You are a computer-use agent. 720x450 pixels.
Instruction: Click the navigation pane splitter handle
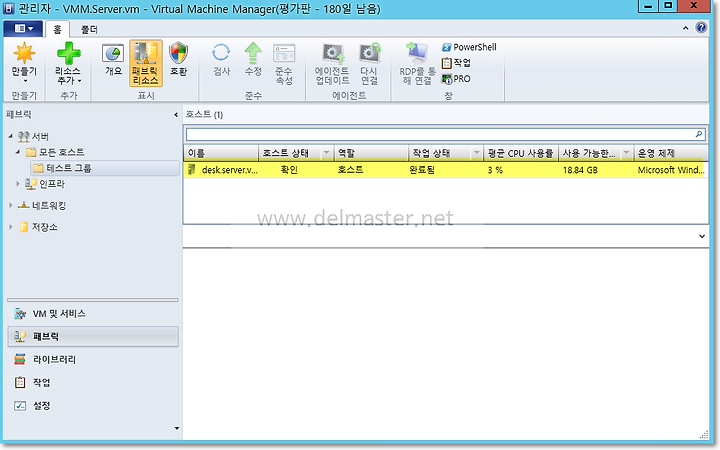(x=93, y=300)
